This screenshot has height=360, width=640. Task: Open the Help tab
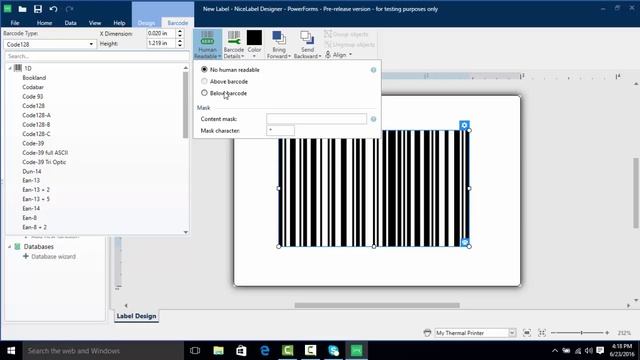point(119,23)
